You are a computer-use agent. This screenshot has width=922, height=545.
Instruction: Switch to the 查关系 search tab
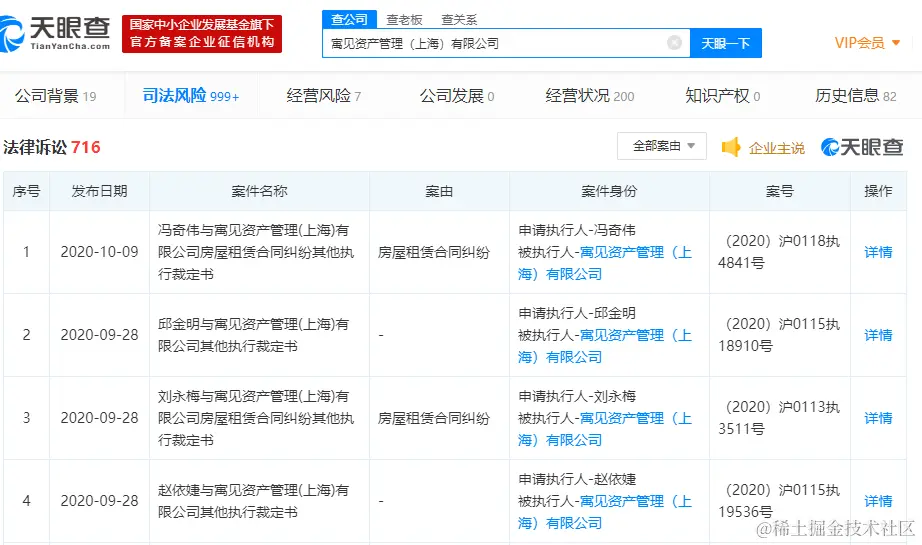tap(459, 20)
